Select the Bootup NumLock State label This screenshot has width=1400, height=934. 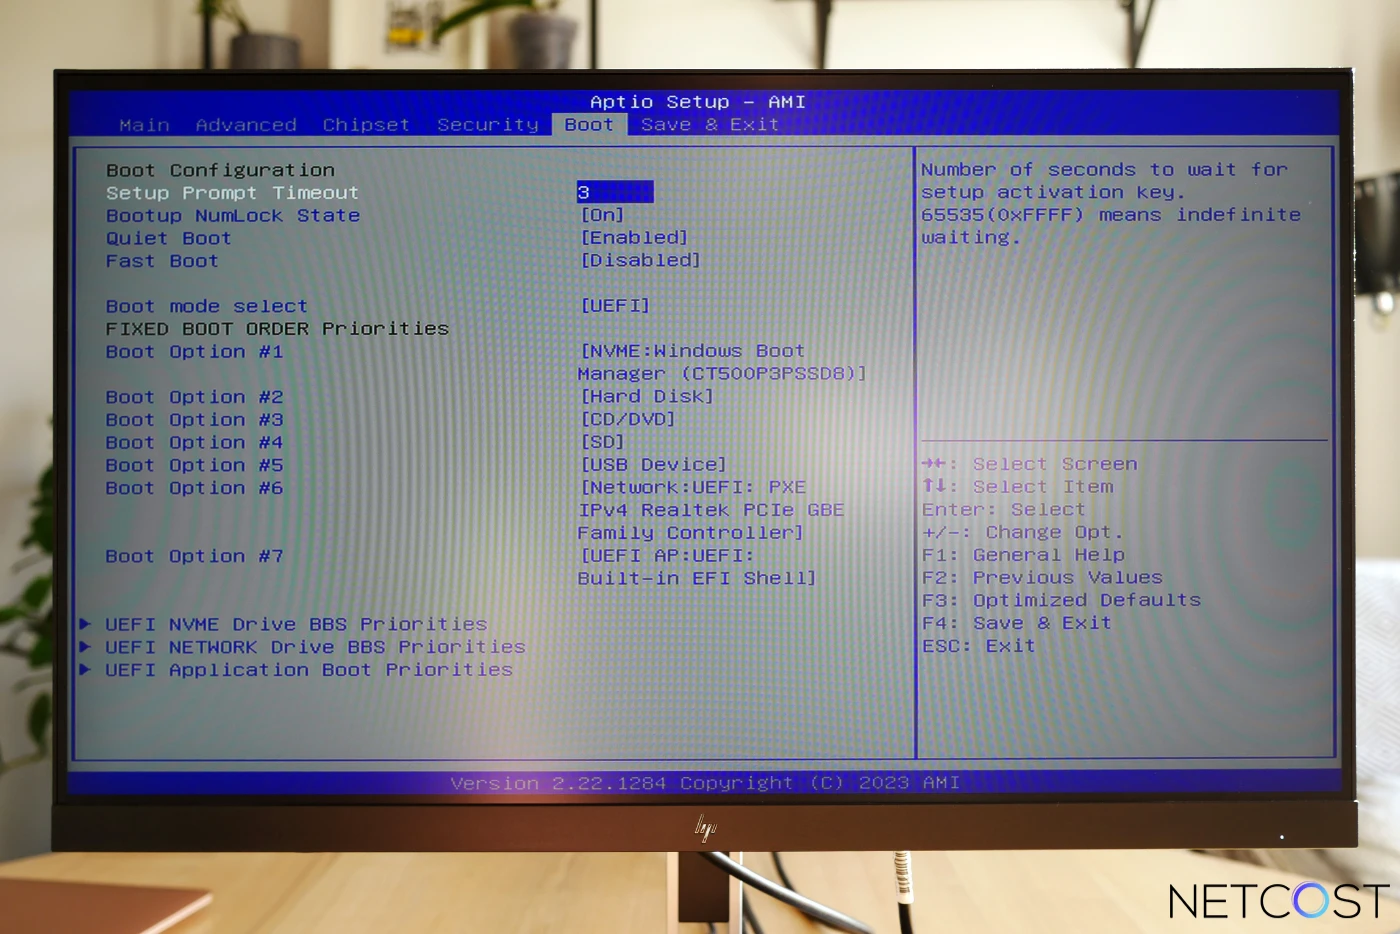(x=233, y=216)
